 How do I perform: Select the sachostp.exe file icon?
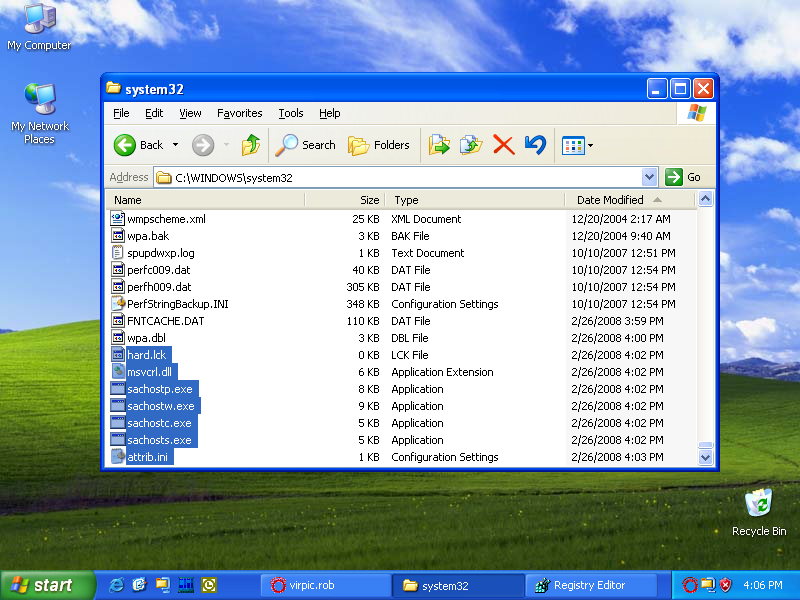click(x=117, y=389)
